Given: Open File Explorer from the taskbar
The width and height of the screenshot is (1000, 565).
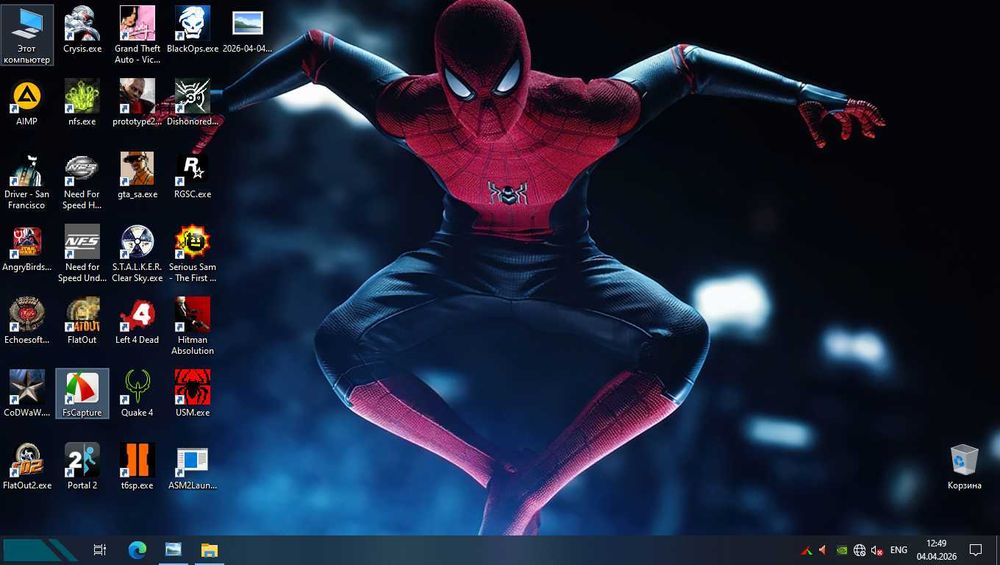Looking at the screenshot, I should 209,550.
